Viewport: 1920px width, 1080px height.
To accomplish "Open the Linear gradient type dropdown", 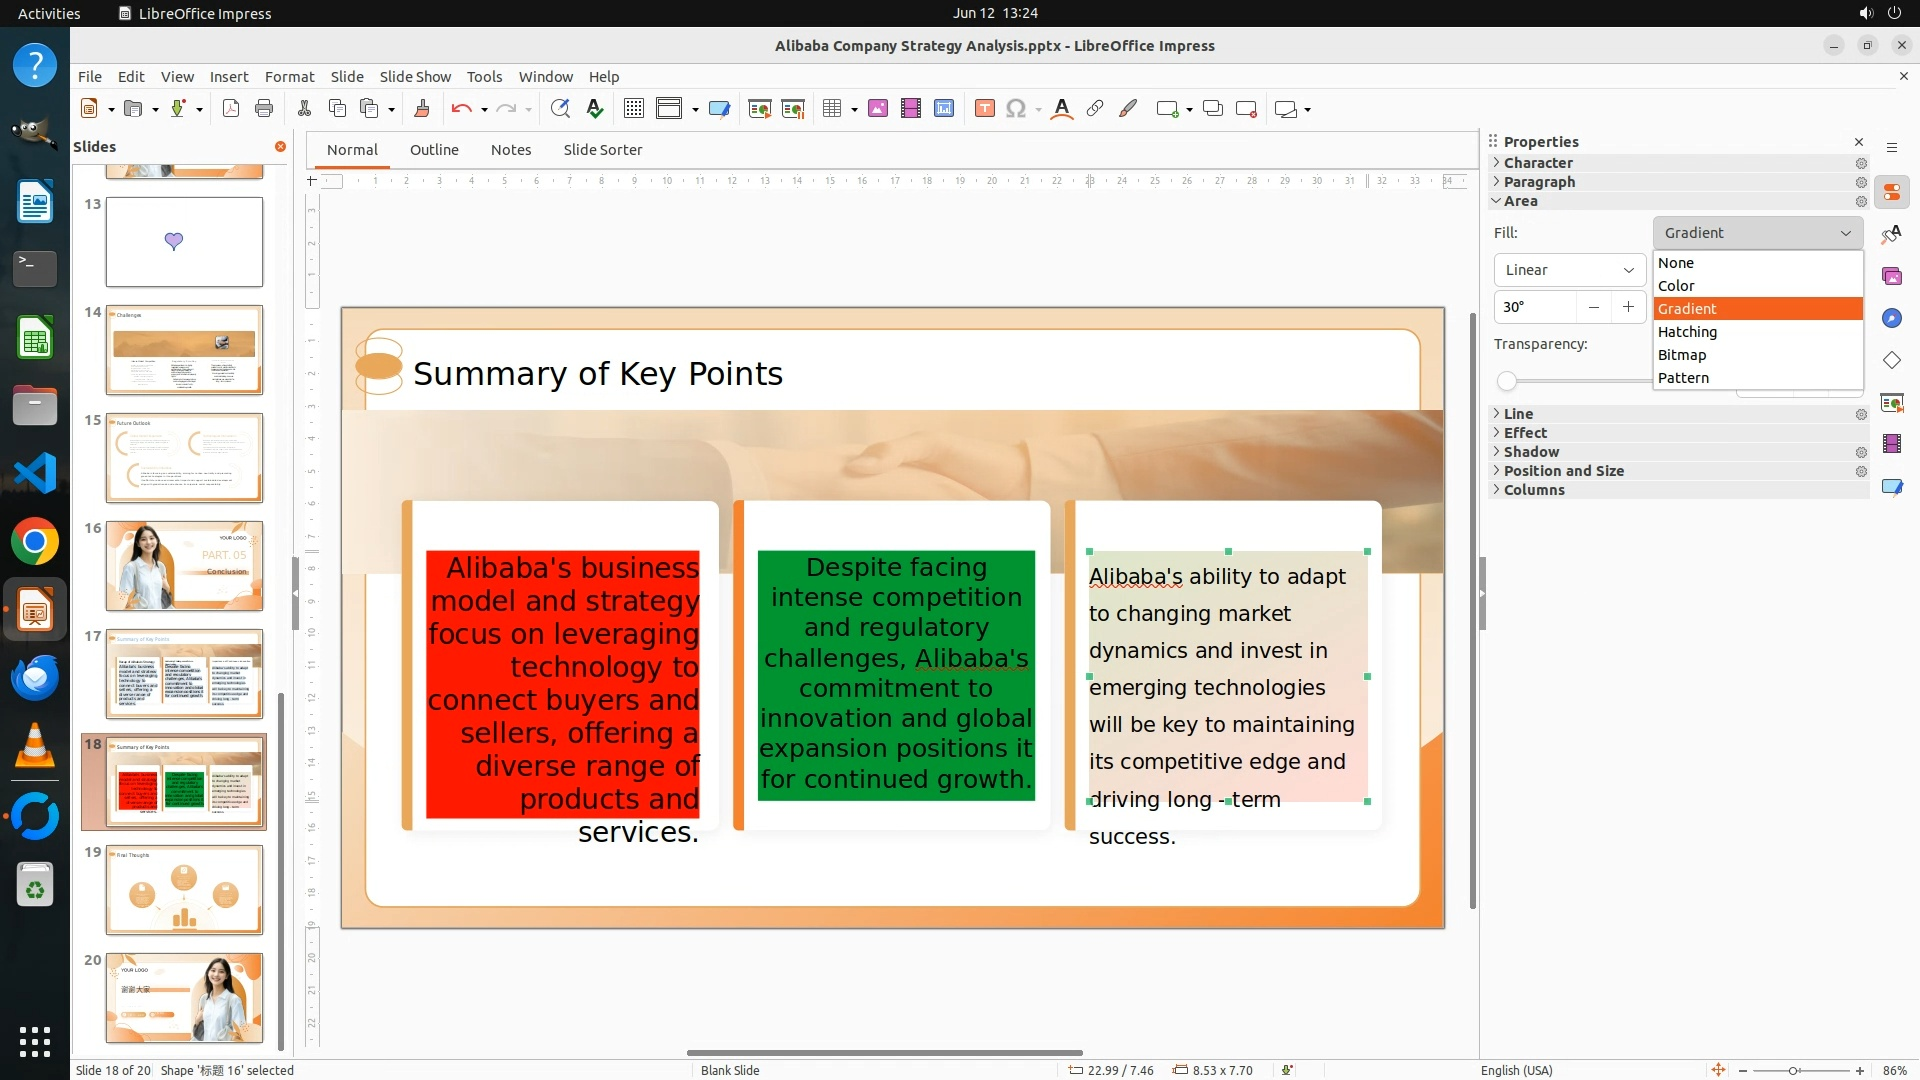I will pyautogui.click(x=1569, y=270).
